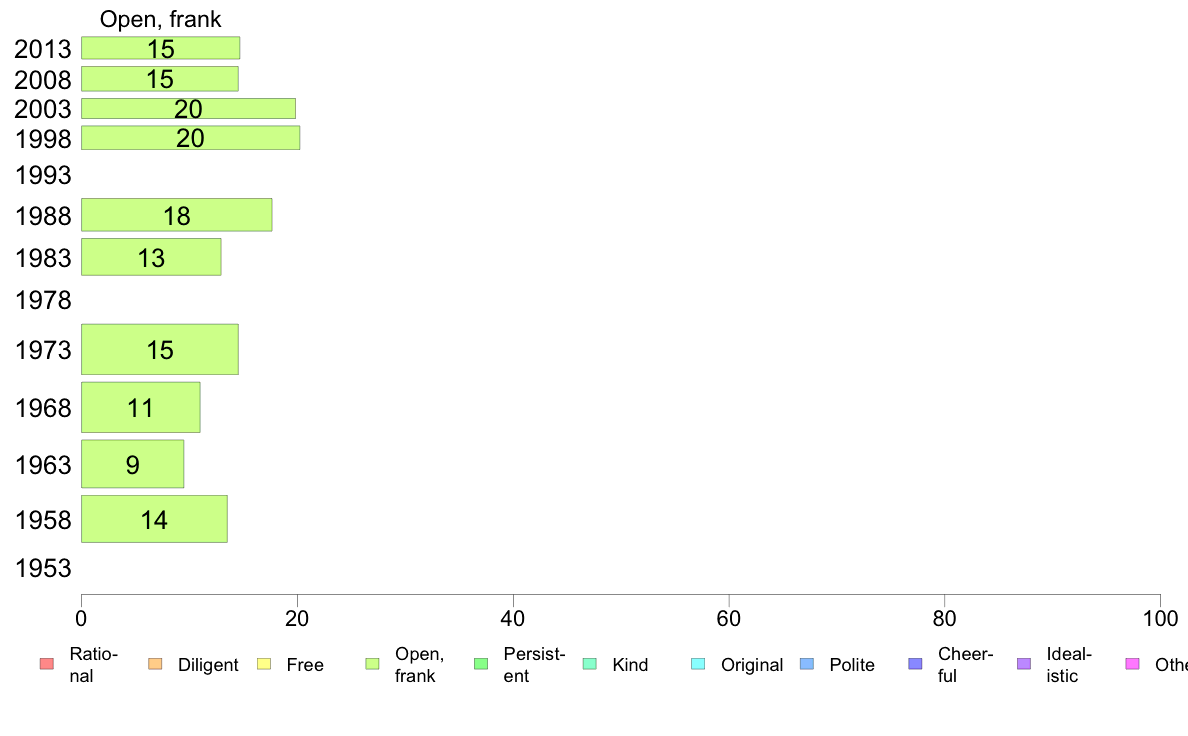This screenshot has width=1188, height=736.
Task: Select the 2003 bar showing 20
Action: (x=189, y=108)
